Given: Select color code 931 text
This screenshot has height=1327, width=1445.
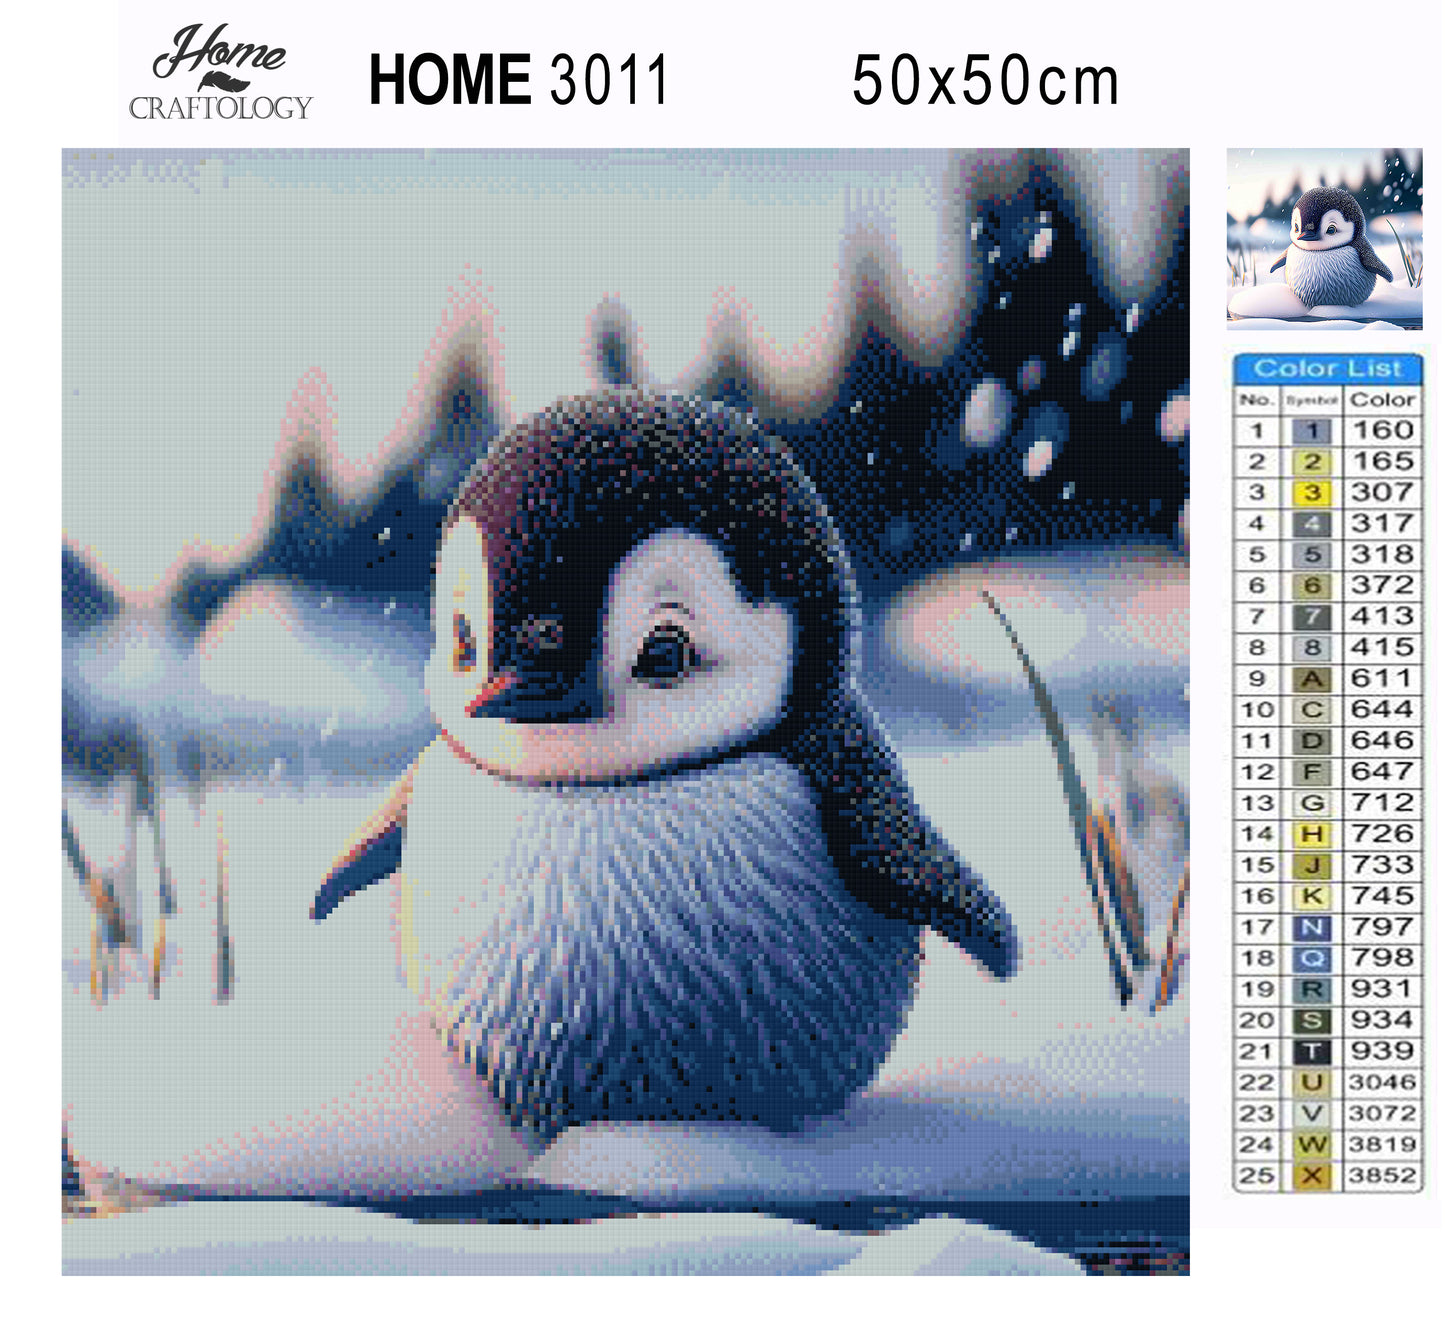Looking at the screenshot, I should click(1382, 988).
